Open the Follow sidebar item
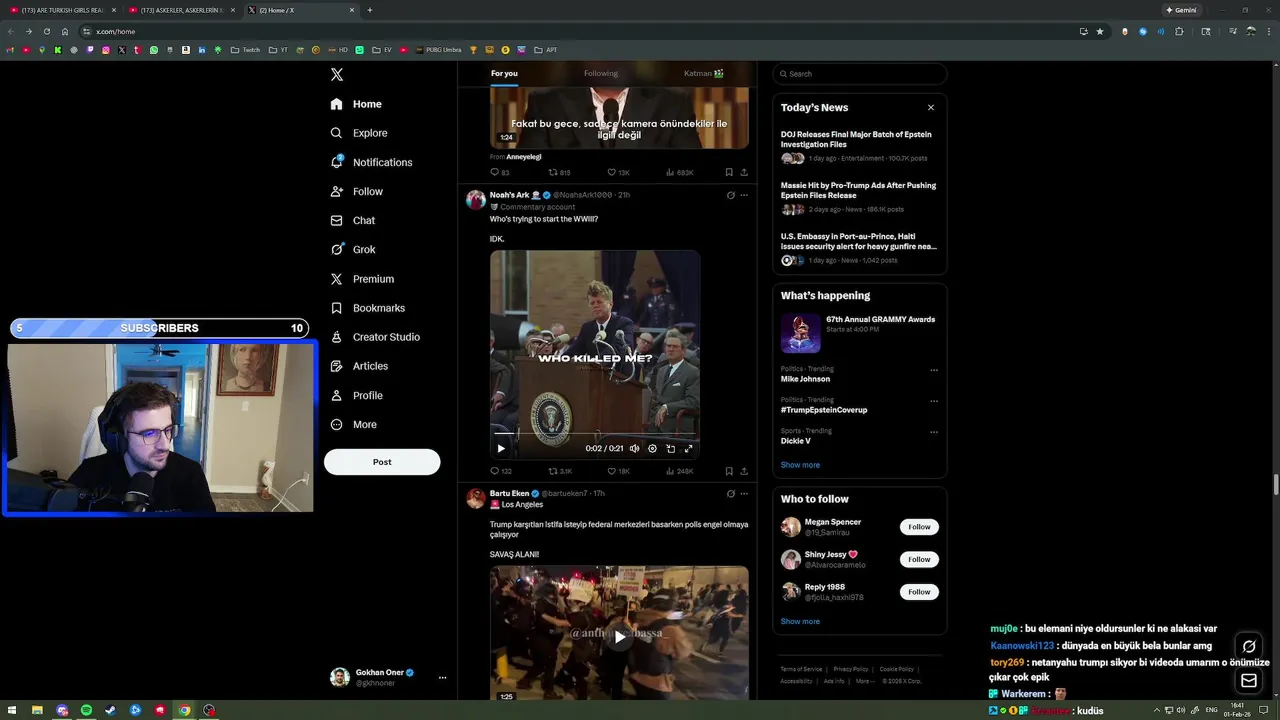Image resolution: width=1280 pixels, height=720 pixels. pyautogui.click(x=356, y=191)
